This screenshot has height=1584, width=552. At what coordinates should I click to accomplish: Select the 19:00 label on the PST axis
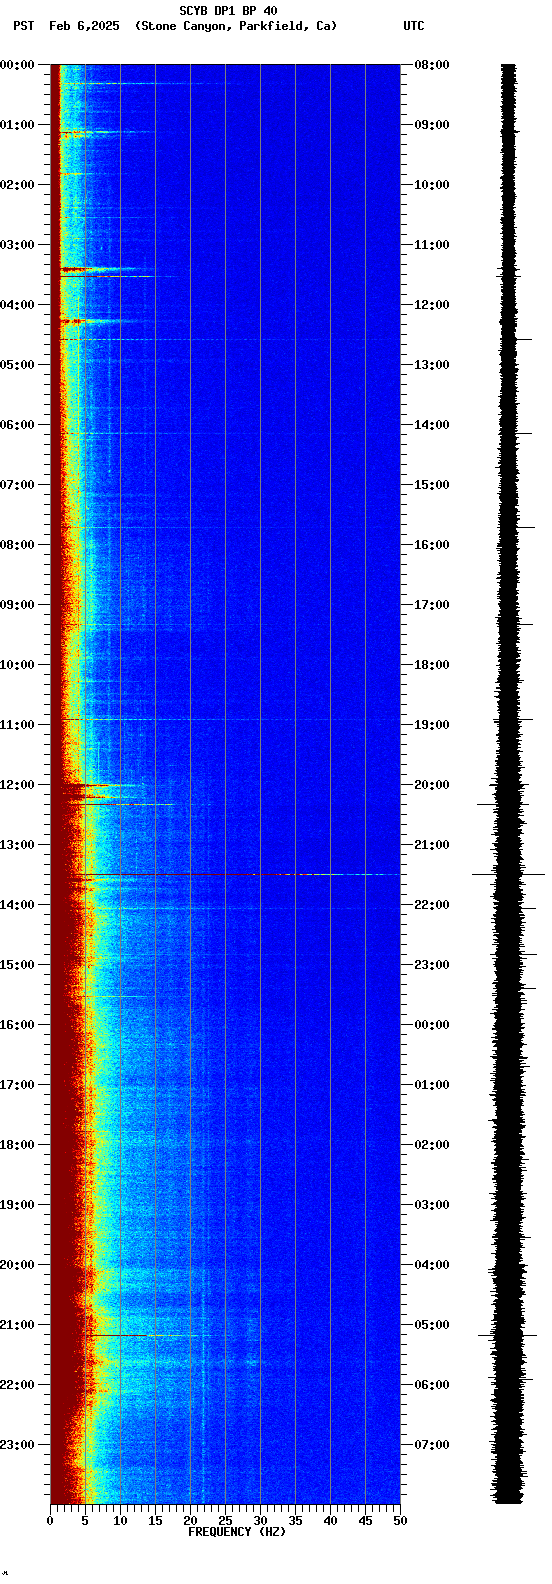[18, 1205]
